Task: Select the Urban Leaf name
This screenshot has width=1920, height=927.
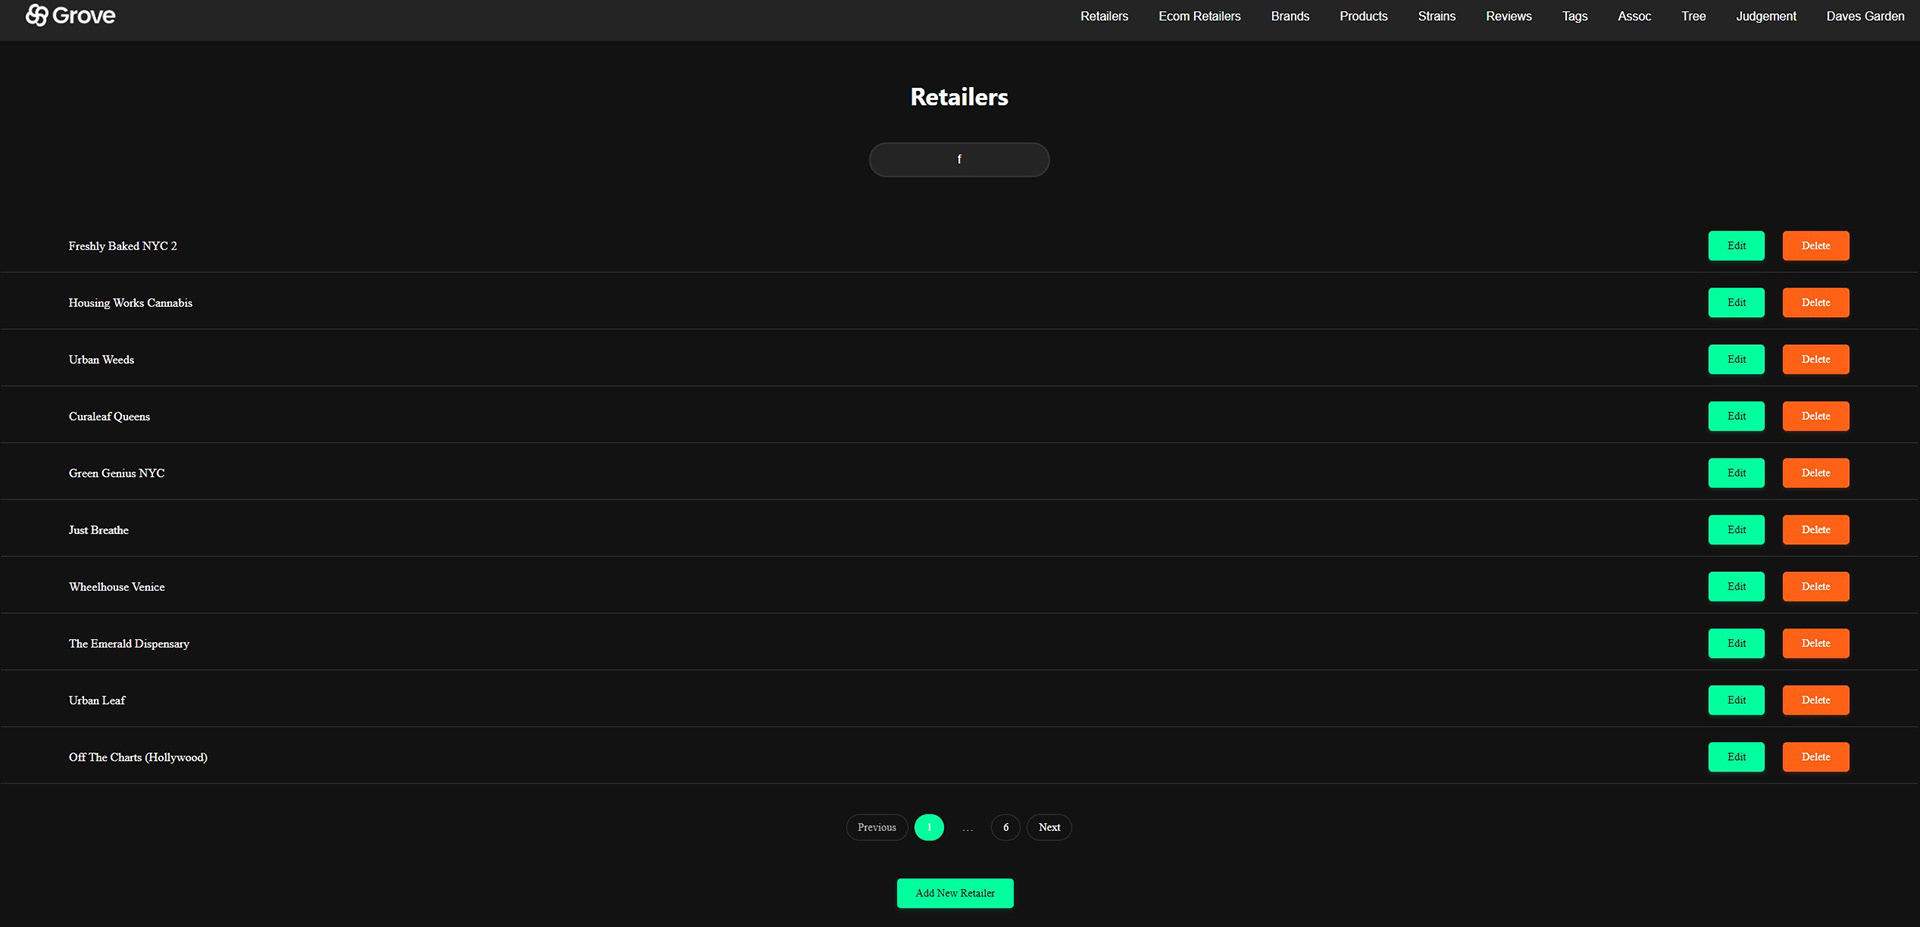Action: pyautogui.click(x=97, y=701)
